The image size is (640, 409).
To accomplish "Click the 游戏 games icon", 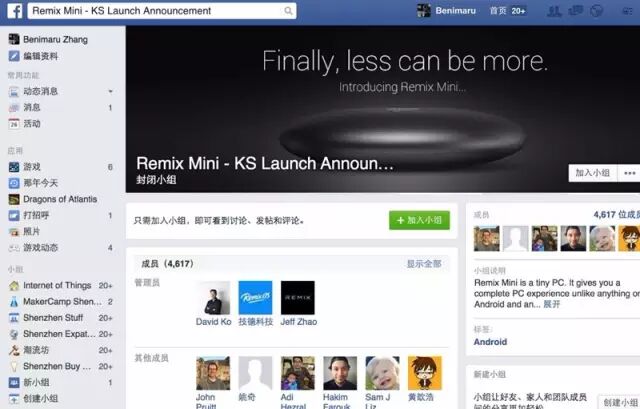I will 14,167.
